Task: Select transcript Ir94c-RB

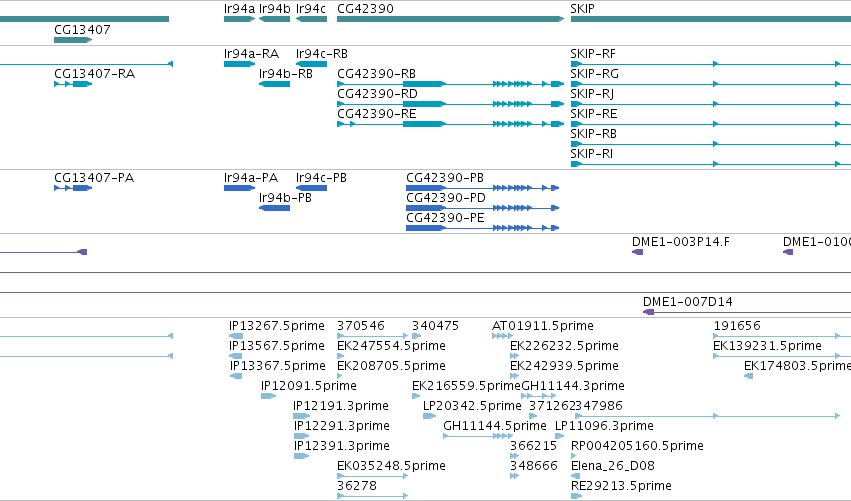Action: click(312, 64)
